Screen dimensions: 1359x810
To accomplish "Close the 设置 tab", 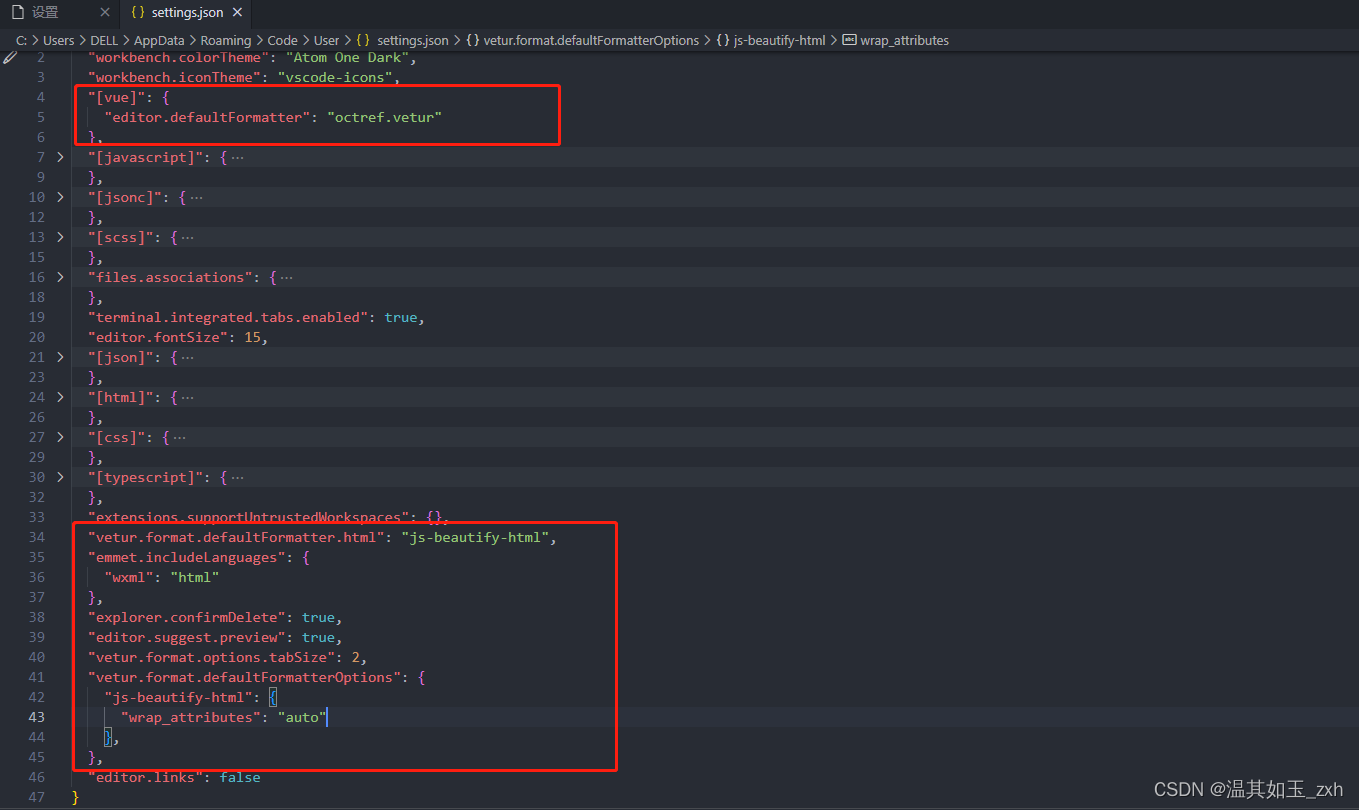I will 105,13.
